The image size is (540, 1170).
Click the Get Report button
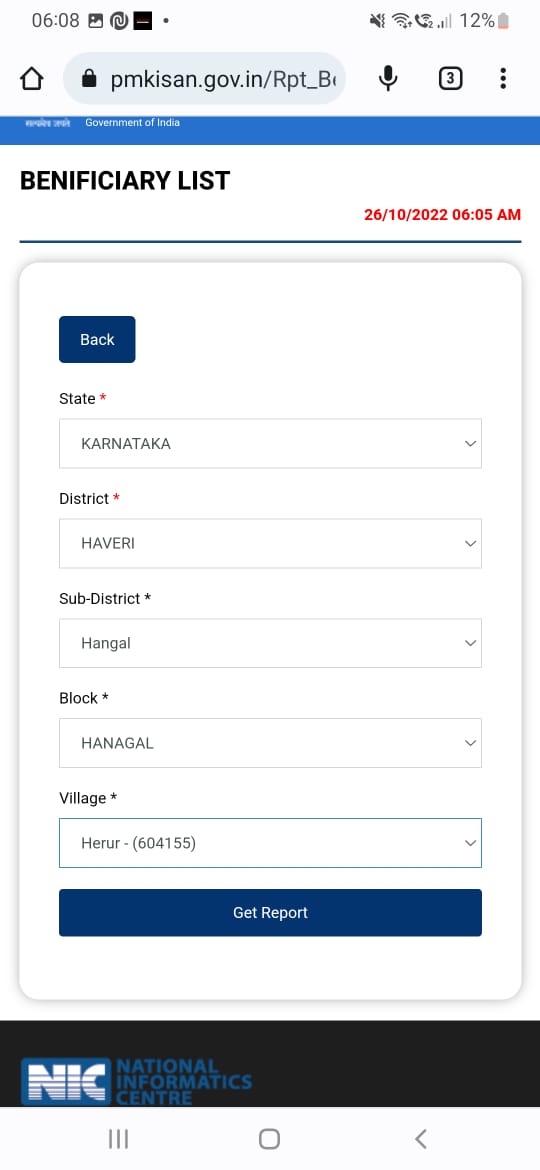(270, 913)
